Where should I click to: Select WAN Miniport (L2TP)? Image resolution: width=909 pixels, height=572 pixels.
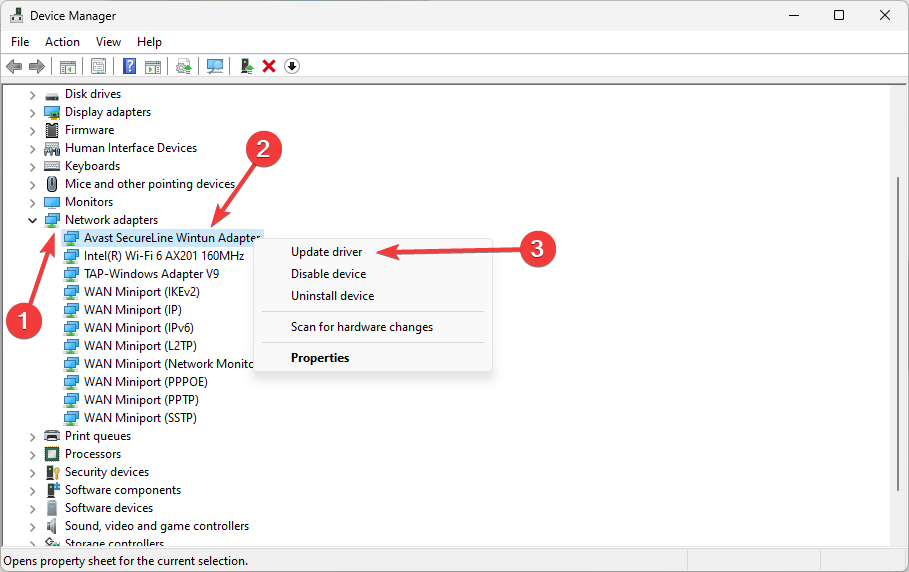click(x=140, y=345)
